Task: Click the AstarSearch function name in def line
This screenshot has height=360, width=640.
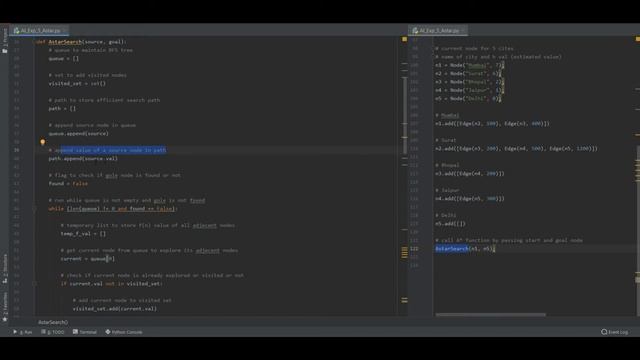Action: [65, 42]
